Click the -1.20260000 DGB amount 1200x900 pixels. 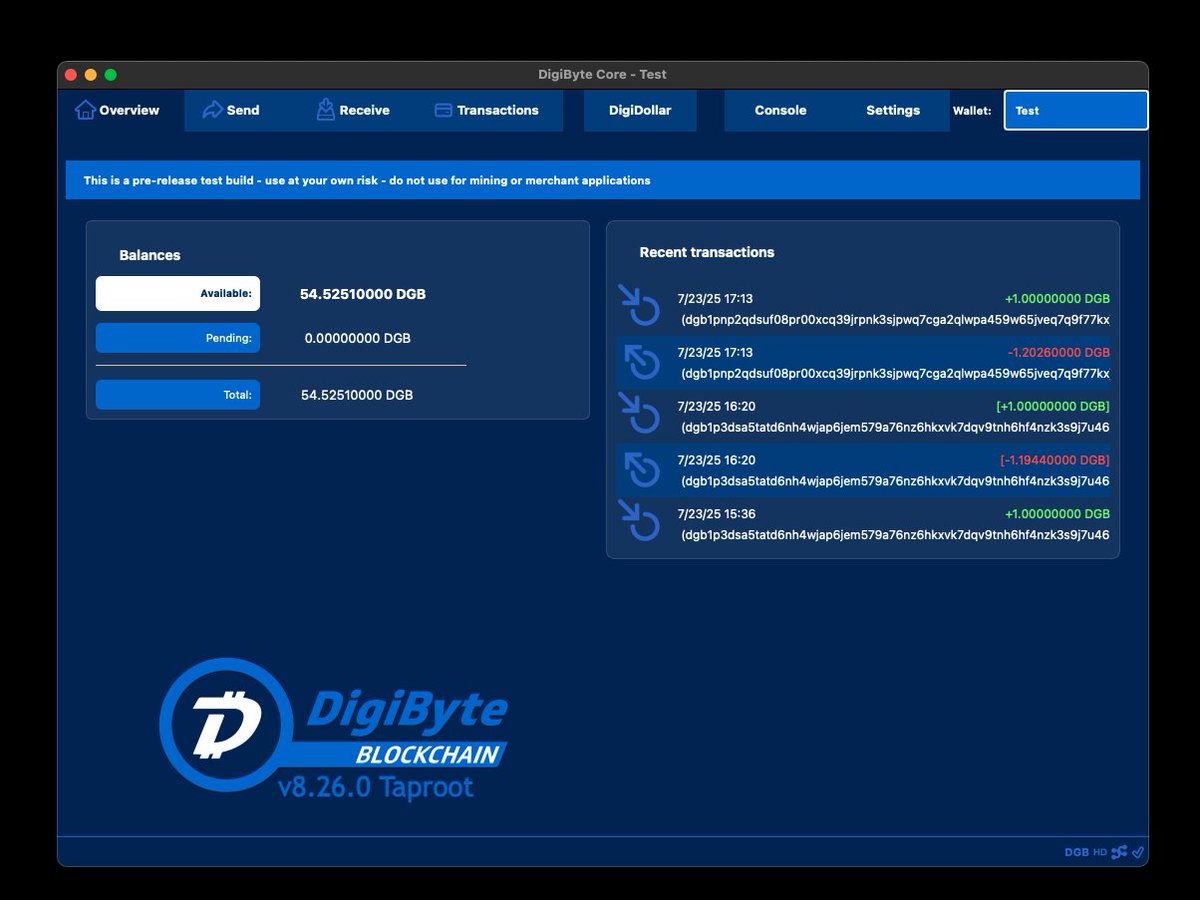tap(1059, 353)
